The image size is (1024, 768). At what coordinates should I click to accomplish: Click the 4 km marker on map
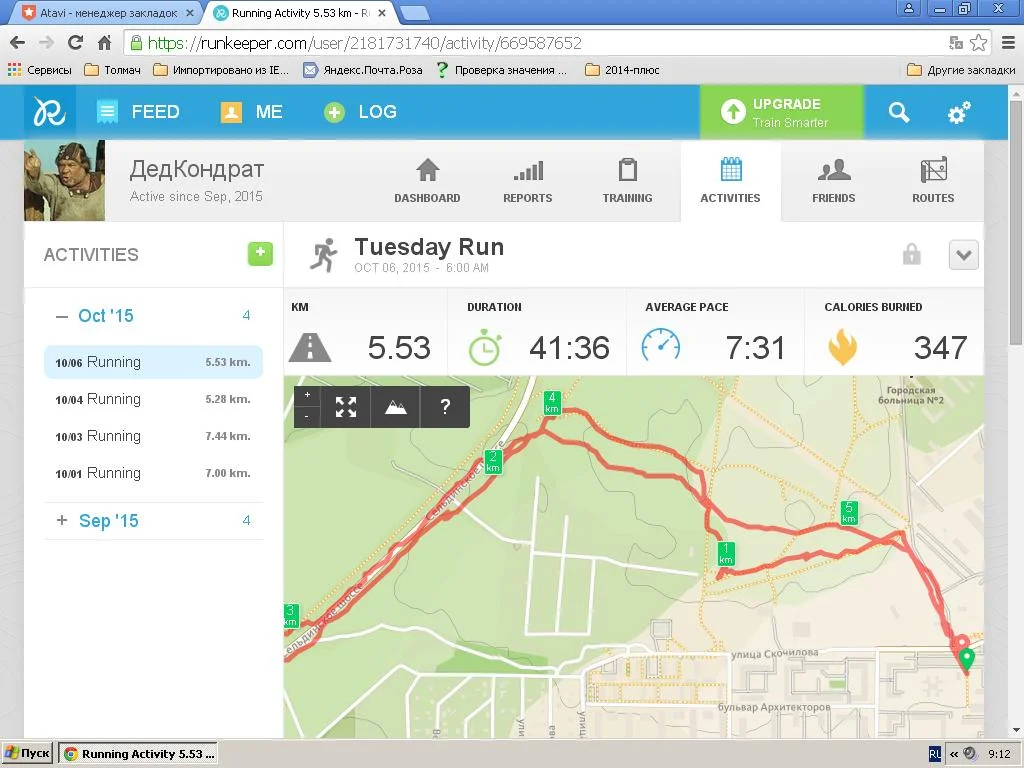(552, 403)
